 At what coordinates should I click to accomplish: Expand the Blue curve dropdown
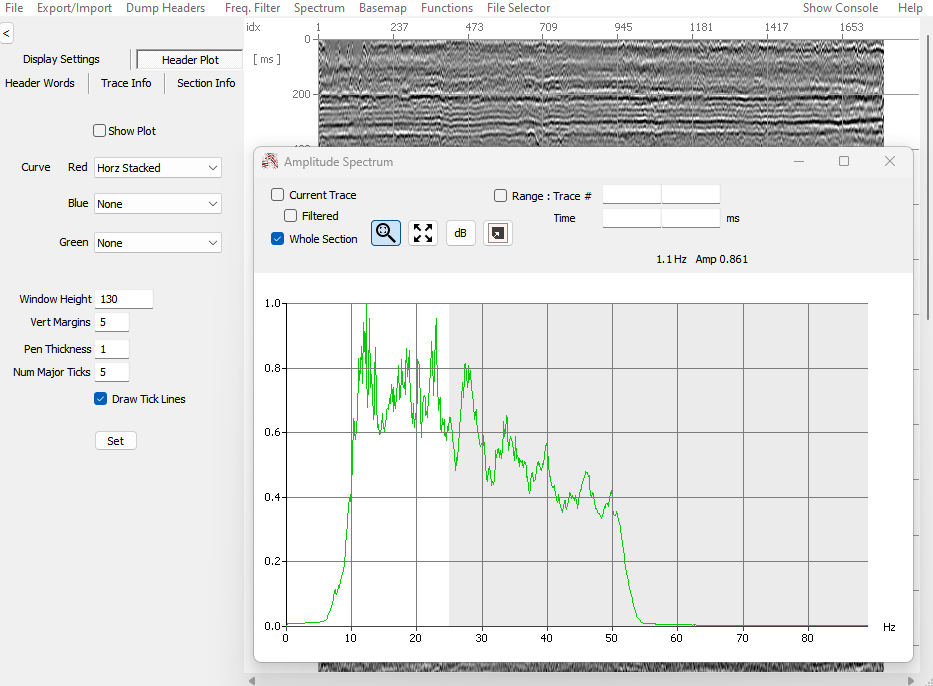click(158, 204)
